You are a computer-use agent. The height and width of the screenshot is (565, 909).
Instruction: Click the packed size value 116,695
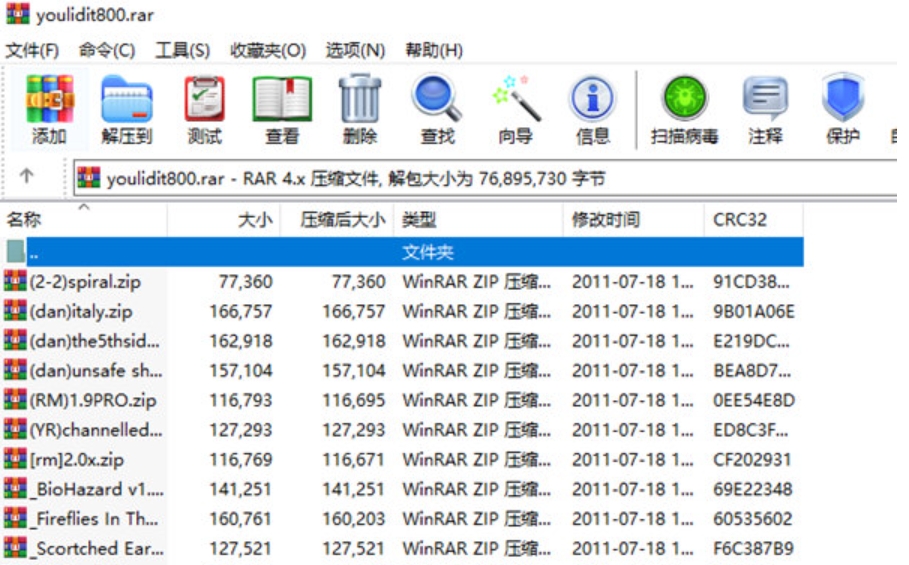point(354,400)
